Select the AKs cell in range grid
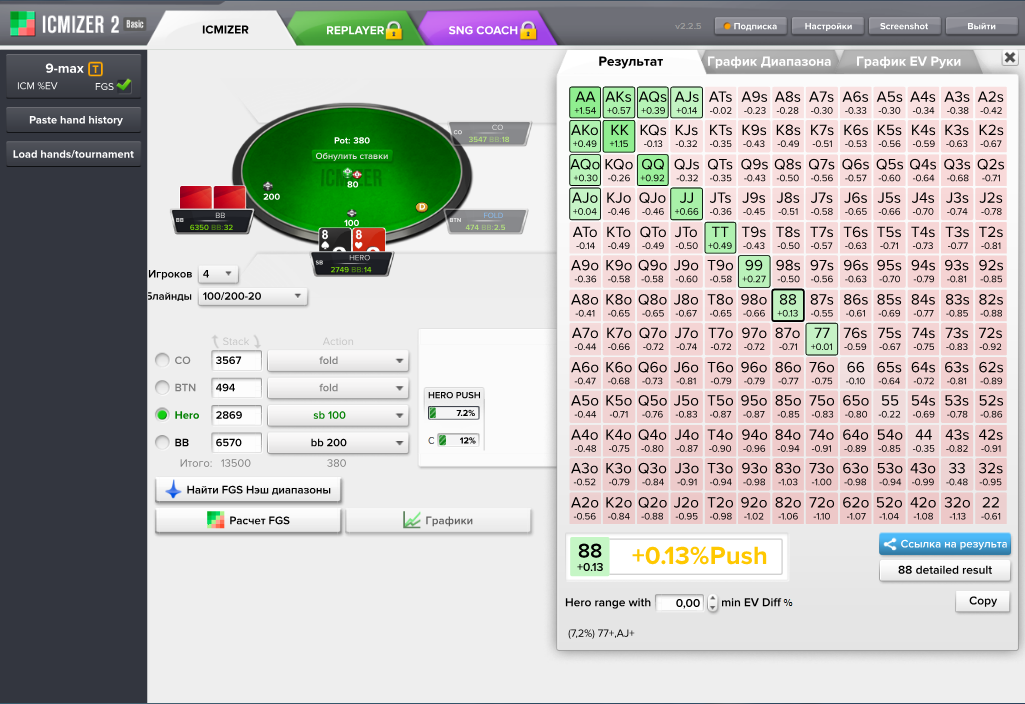Image resolution: width=1025 pixels, height=704 pixels. tap(618, 103)
